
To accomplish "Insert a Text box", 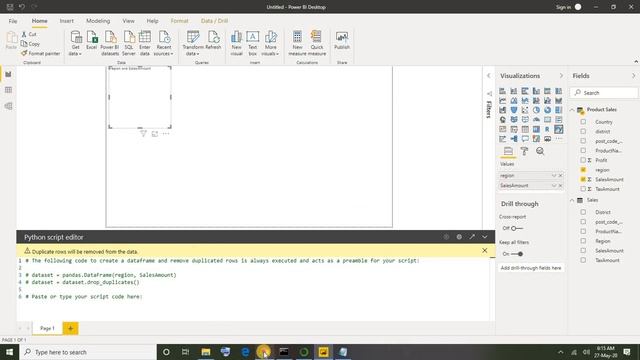I will [x=253, y=43].
